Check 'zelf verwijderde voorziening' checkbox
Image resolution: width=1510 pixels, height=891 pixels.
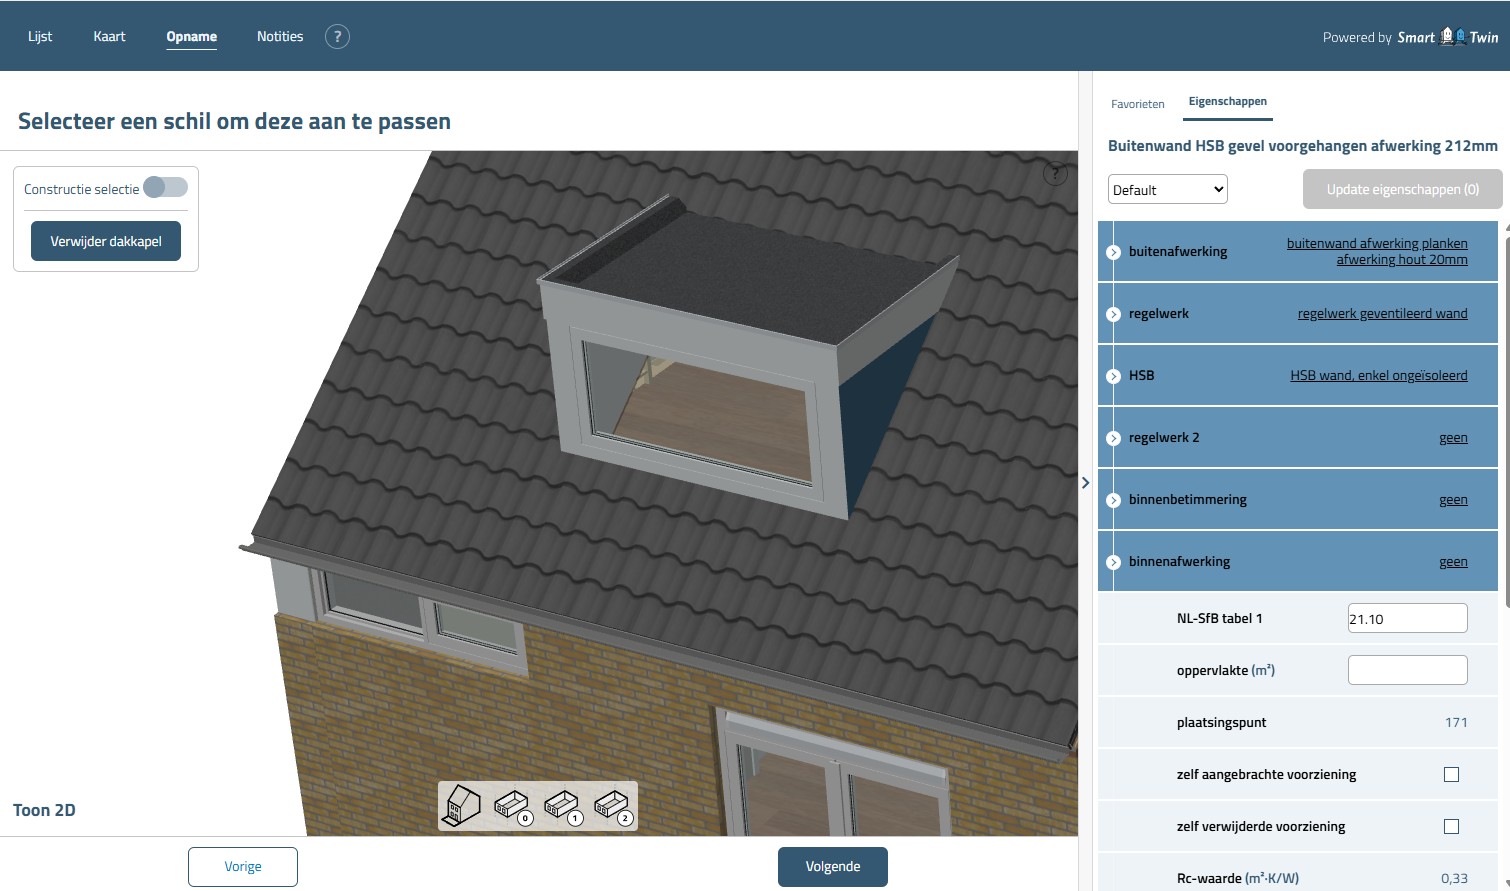1451,827
